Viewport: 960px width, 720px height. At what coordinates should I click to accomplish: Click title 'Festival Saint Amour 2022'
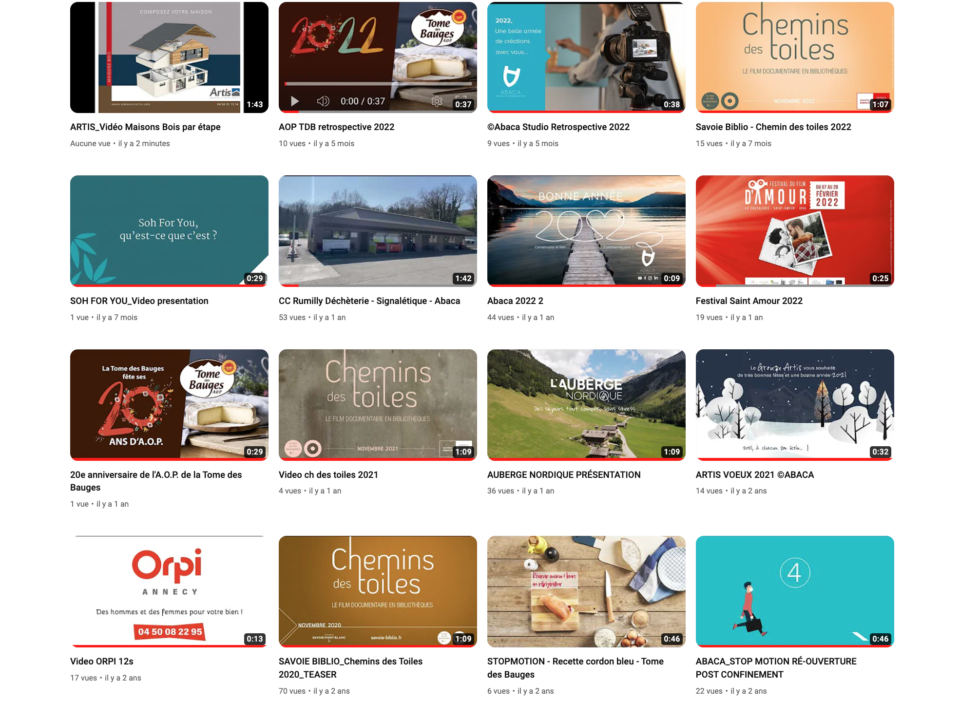click(749, 301)
